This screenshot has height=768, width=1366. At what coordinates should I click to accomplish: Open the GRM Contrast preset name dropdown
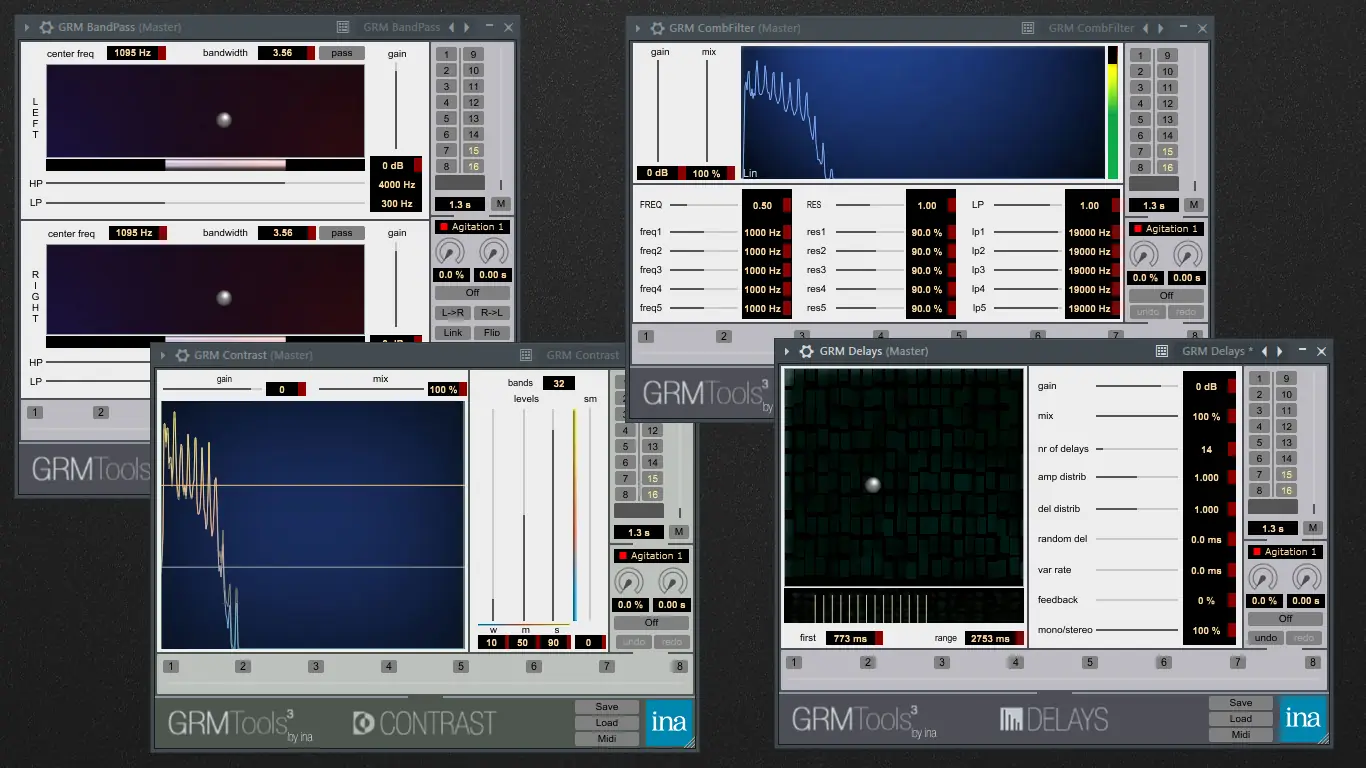point(583,355)
